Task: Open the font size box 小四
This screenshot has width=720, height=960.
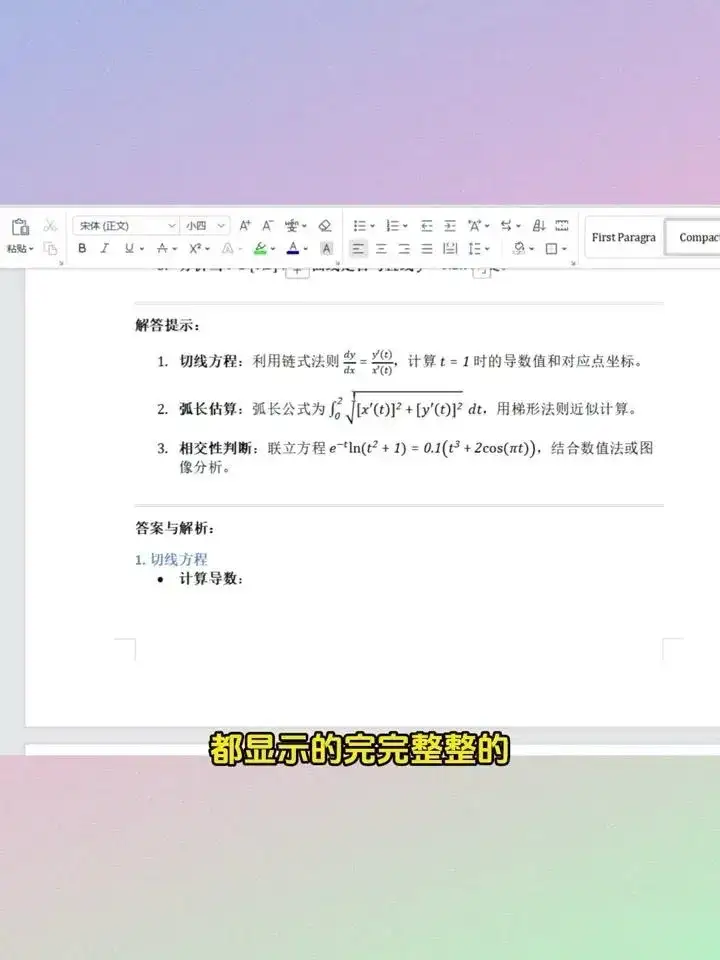Action: coord(206,226)
